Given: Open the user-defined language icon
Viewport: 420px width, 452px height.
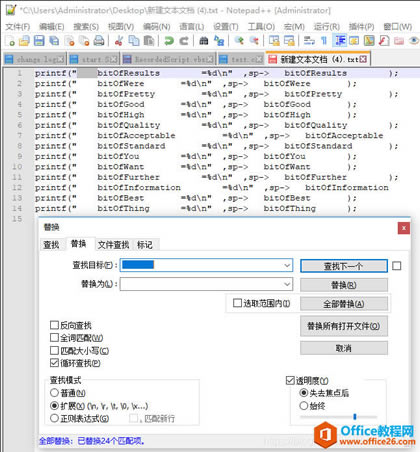Looking at the screenshot, I should pos(354,41).
